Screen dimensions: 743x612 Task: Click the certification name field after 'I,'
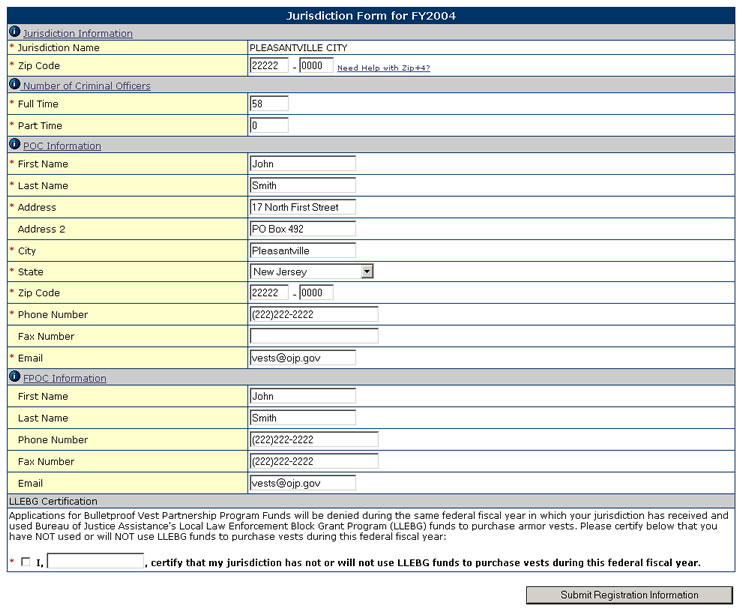95,562
